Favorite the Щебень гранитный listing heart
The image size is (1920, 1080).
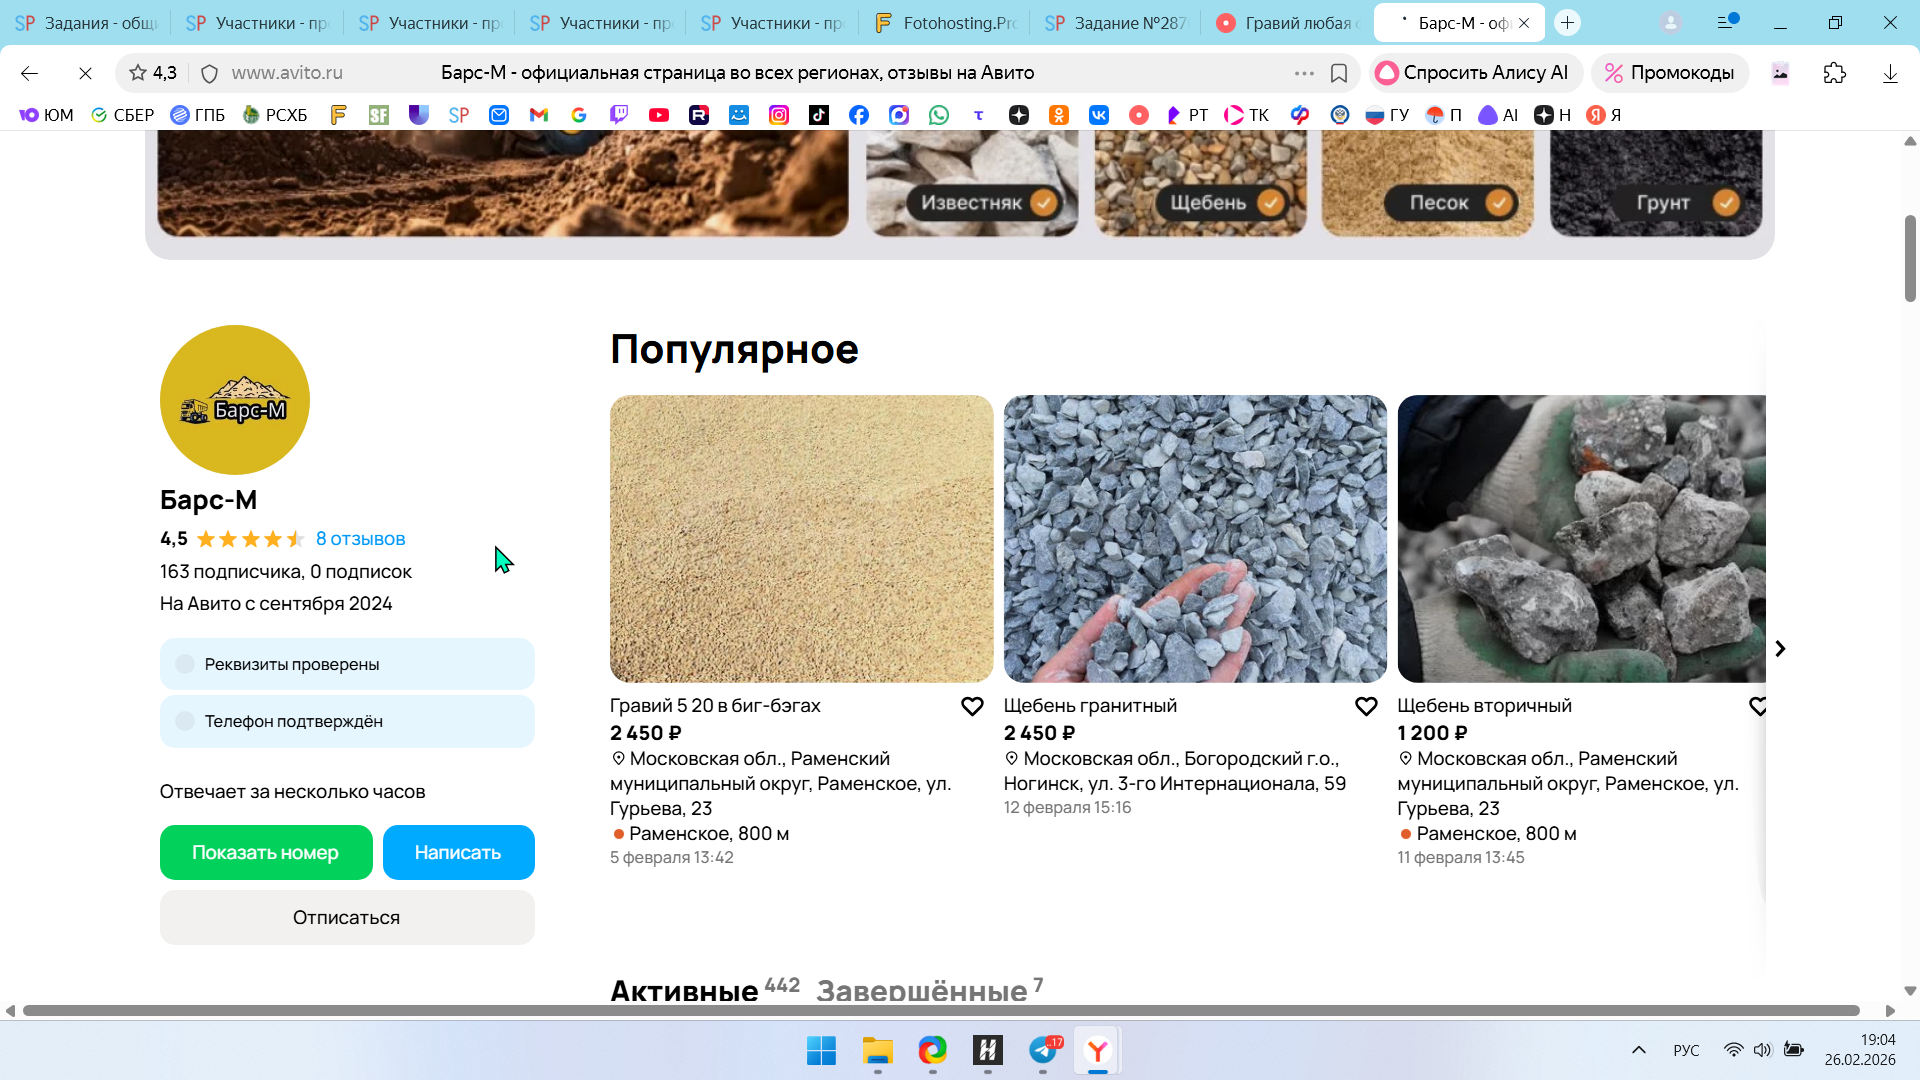click(x=1366, y=706)
